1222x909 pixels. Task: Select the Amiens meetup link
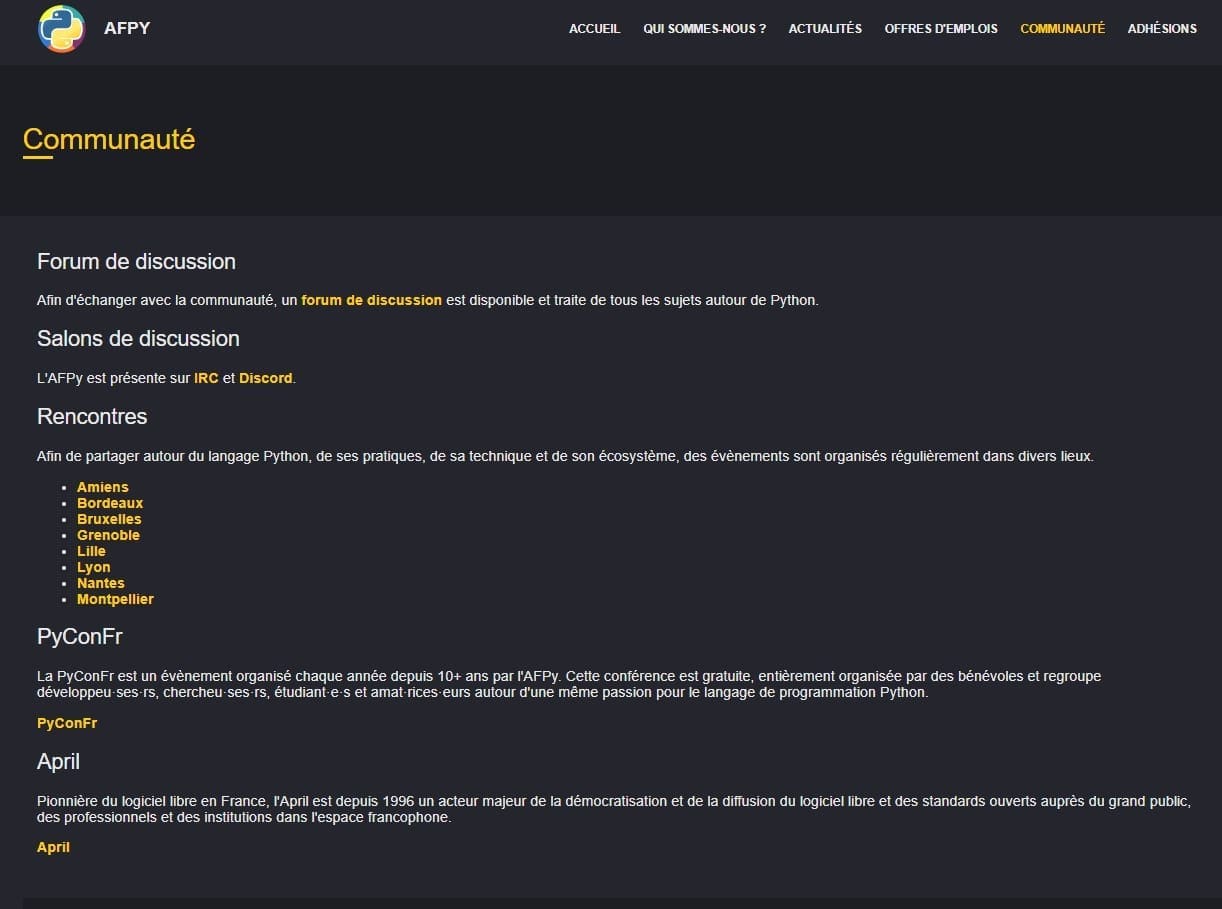point(103,487)
